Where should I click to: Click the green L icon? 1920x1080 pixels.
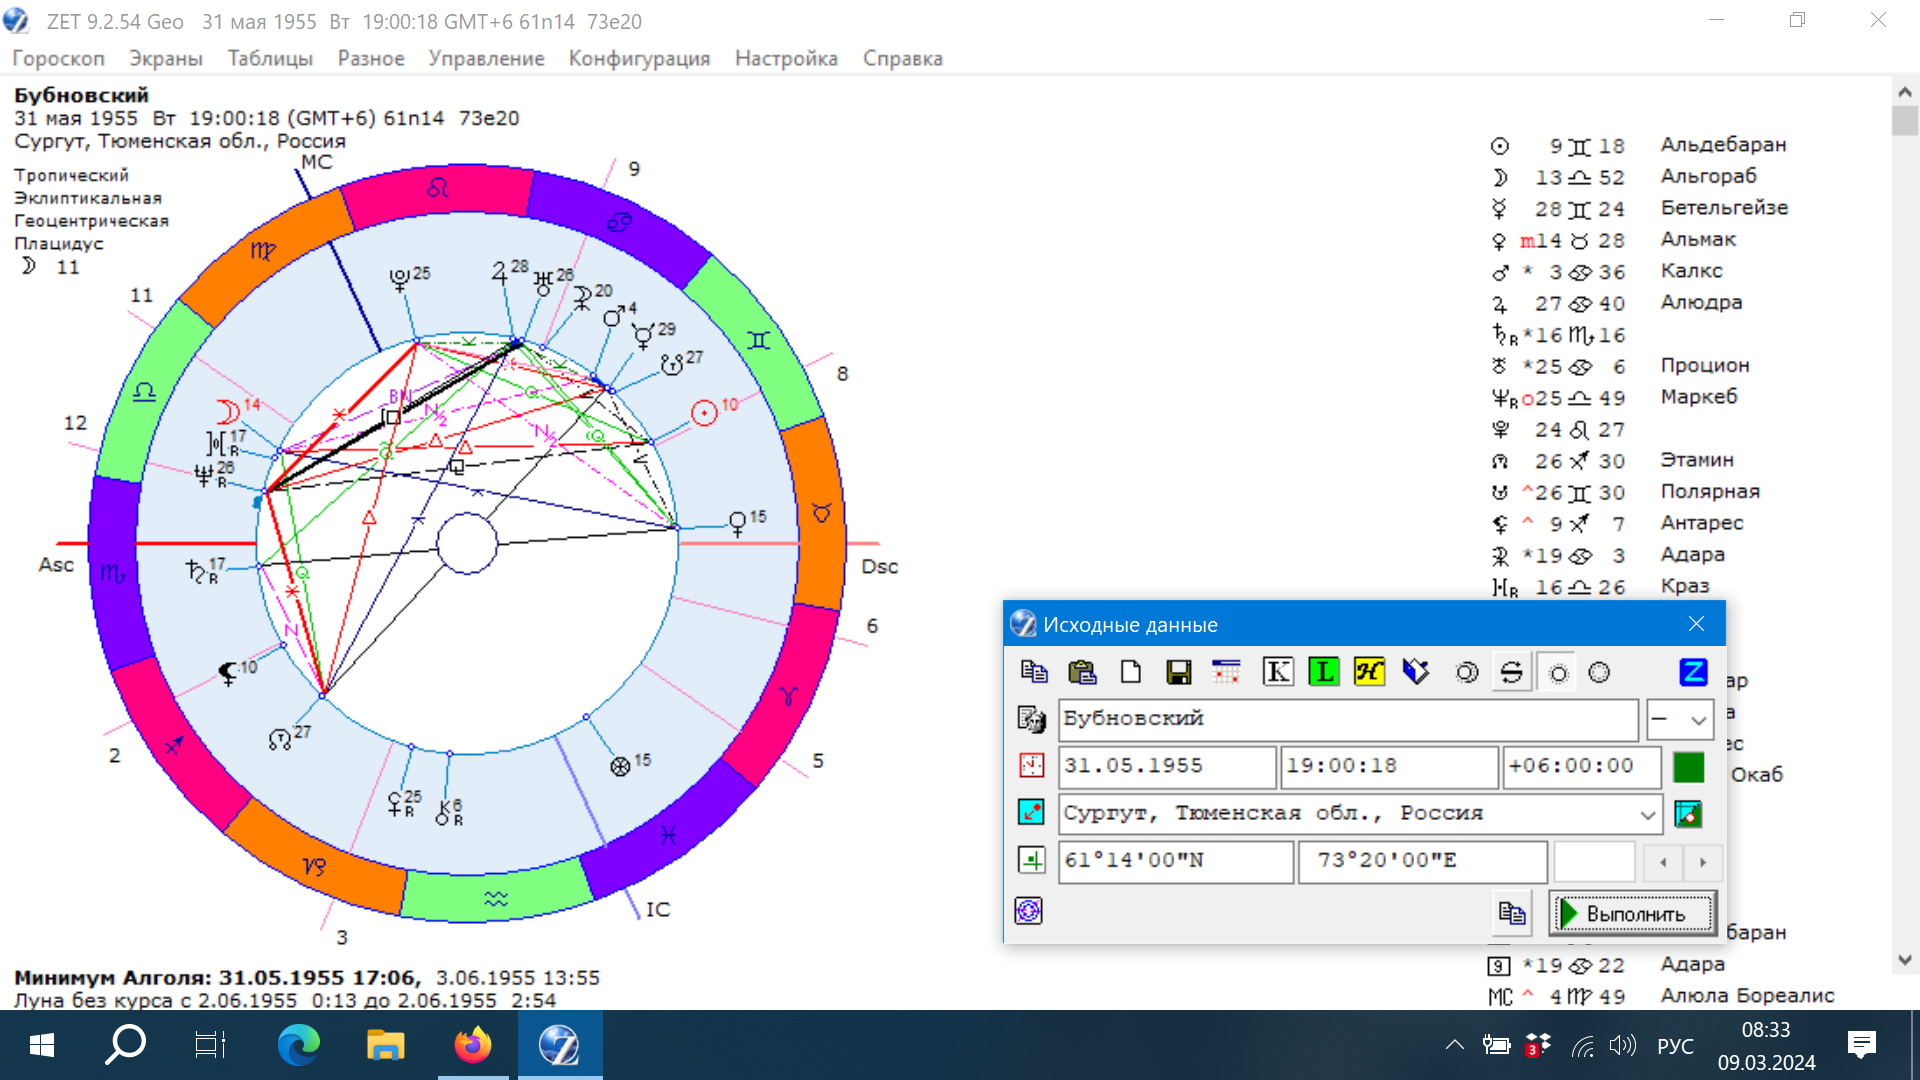tap(1323, 672)
